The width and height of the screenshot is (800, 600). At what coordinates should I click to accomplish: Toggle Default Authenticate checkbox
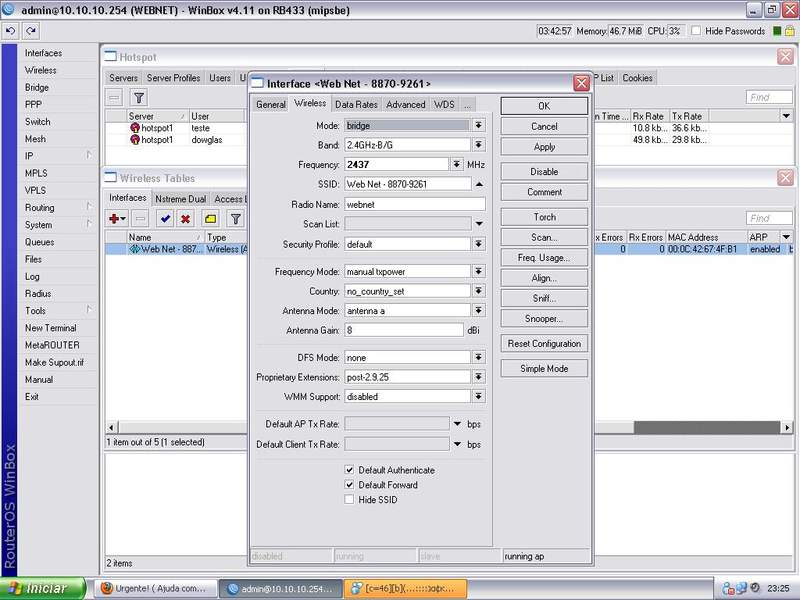tap(349, 470)
